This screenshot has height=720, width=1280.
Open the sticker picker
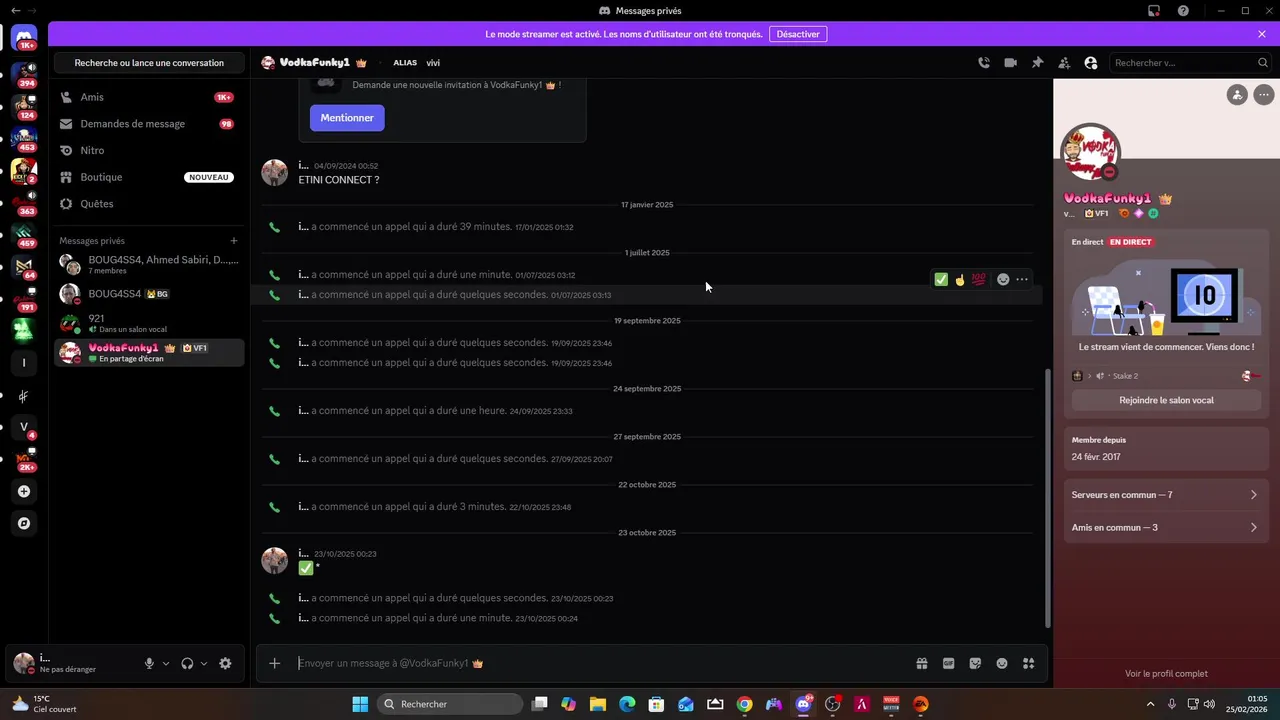tap(975, 663)
